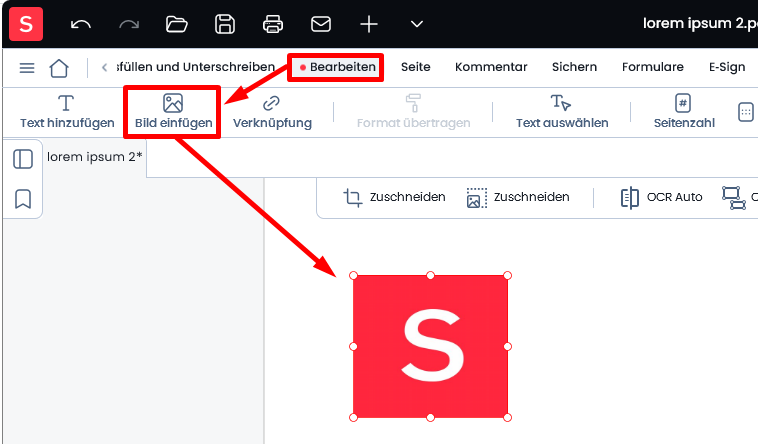Screen dimensions: 758x444
Task: Undo the last action
Action: click(80, 24)
